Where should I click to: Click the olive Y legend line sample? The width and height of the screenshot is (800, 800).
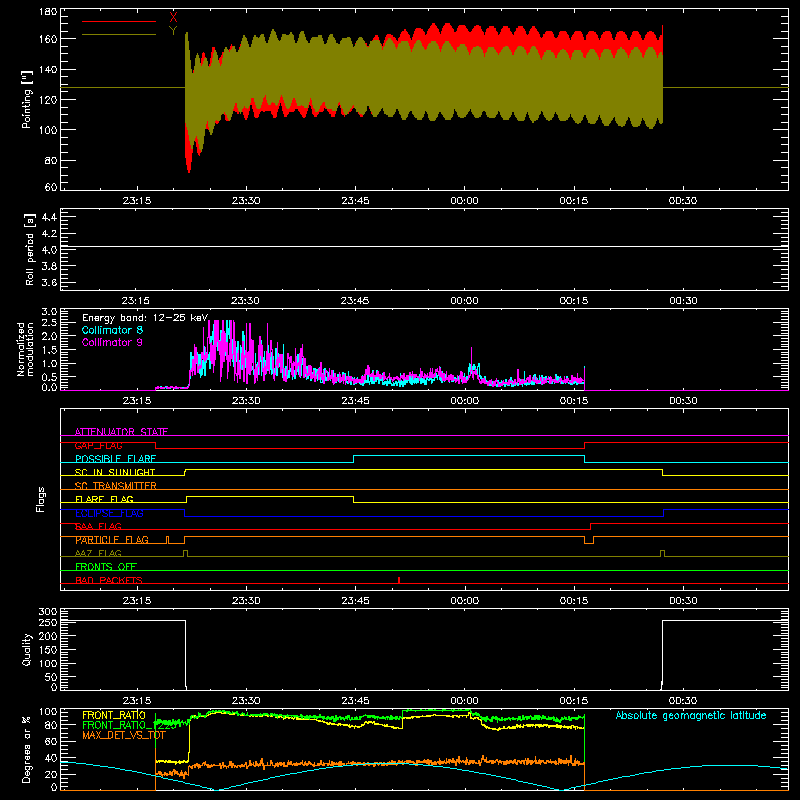[x=119, y=35]
